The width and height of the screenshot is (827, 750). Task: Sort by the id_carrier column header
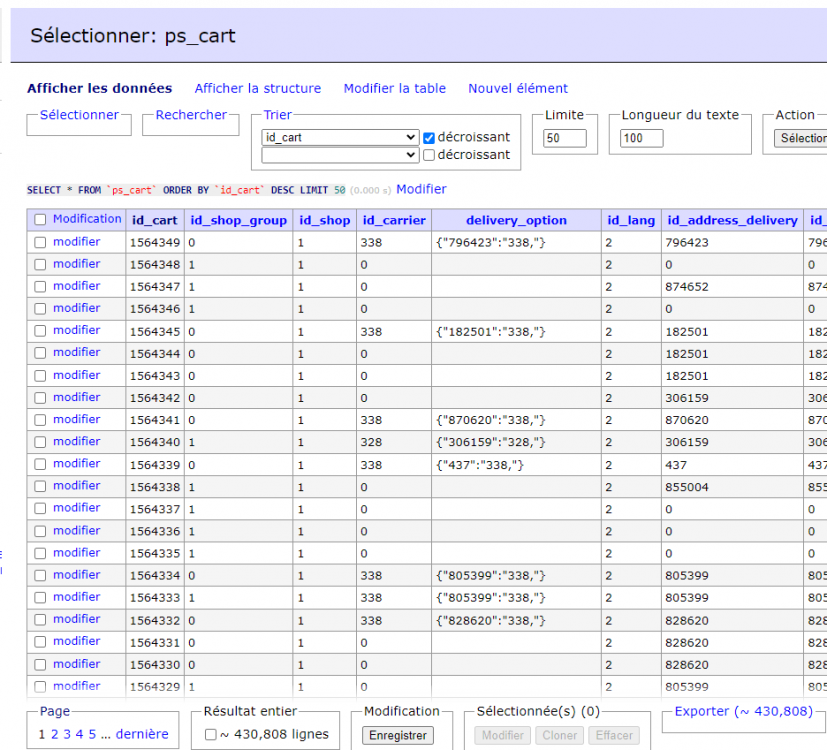click(393, 220)
